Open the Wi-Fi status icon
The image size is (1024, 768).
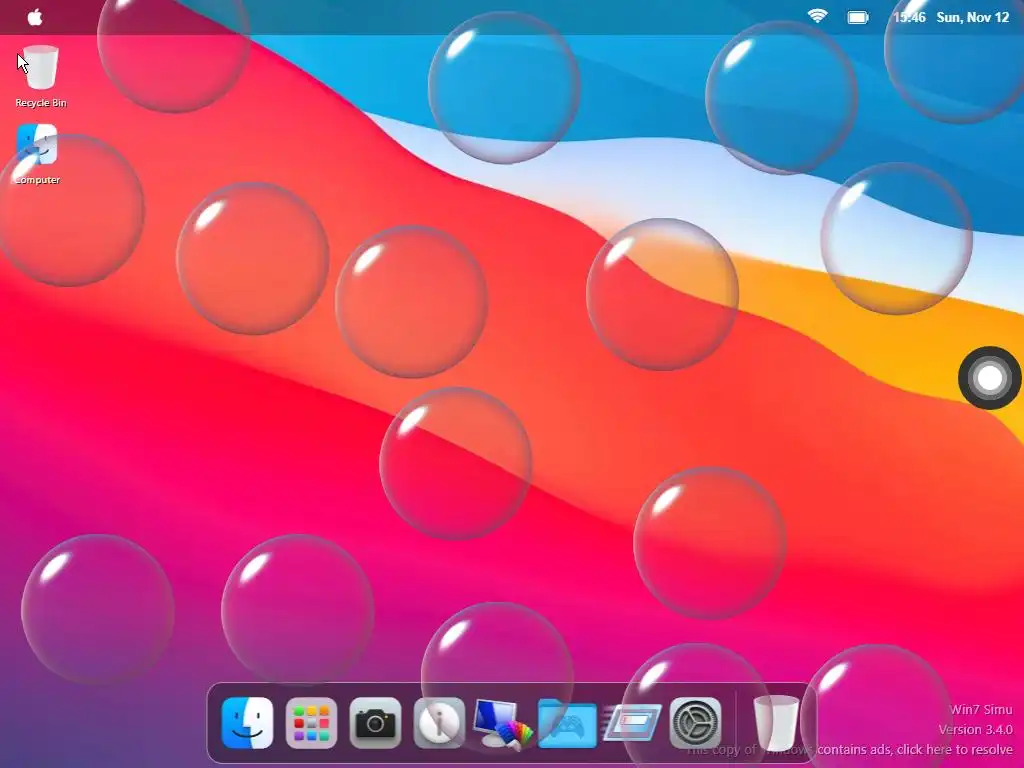[817, 16]
